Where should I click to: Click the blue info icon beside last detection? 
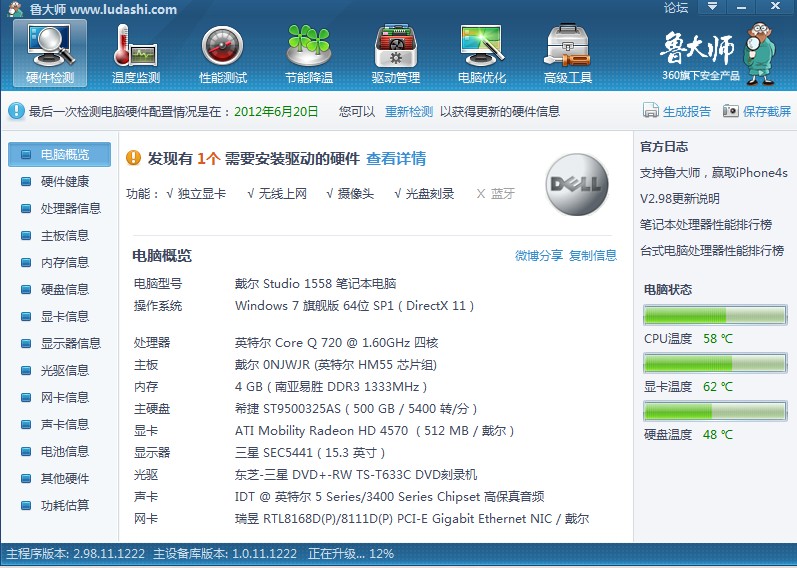pyautogui.click(x=16, y=111)
